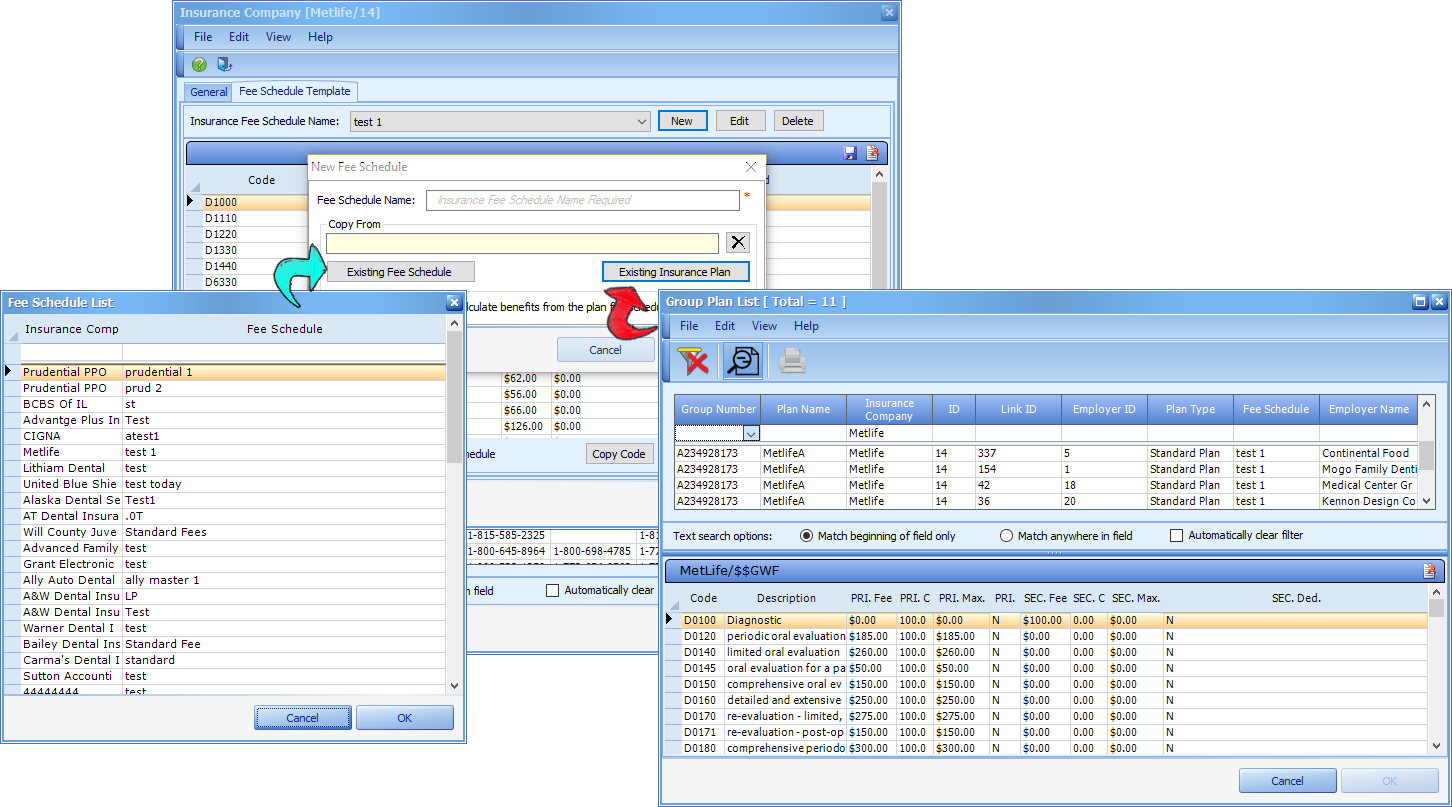Viewport: 1452px width, 807px height.
Task: Select the D0120 periodic oral evaluation row
Action: click(x=1047, y=636)
